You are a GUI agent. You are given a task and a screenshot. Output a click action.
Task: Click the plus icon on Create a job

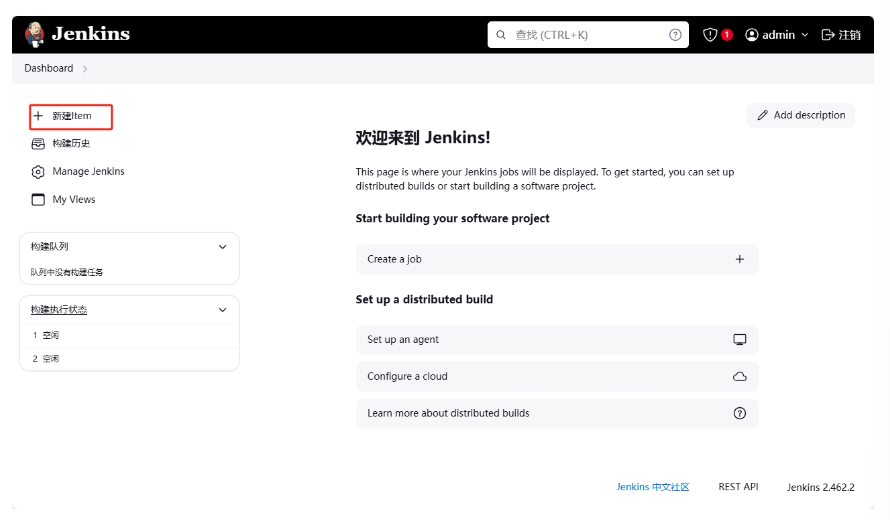click(740, 259)
